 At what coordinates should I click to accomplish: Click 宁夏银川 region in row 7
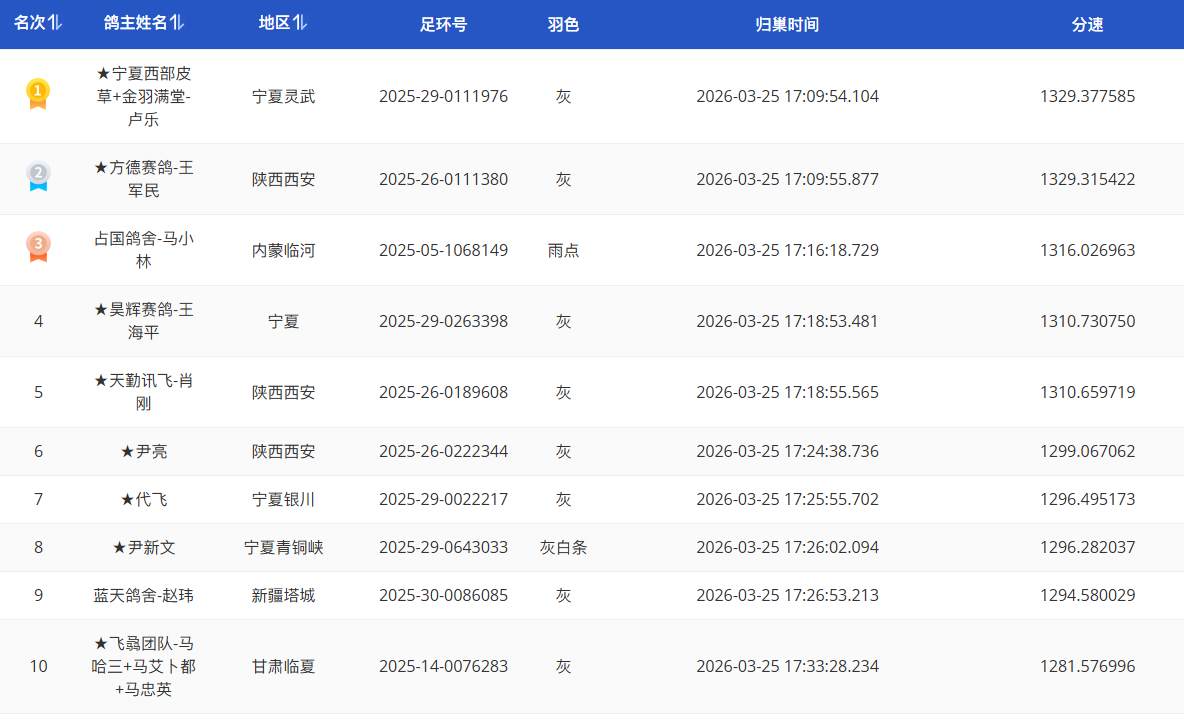click(283, 499)
